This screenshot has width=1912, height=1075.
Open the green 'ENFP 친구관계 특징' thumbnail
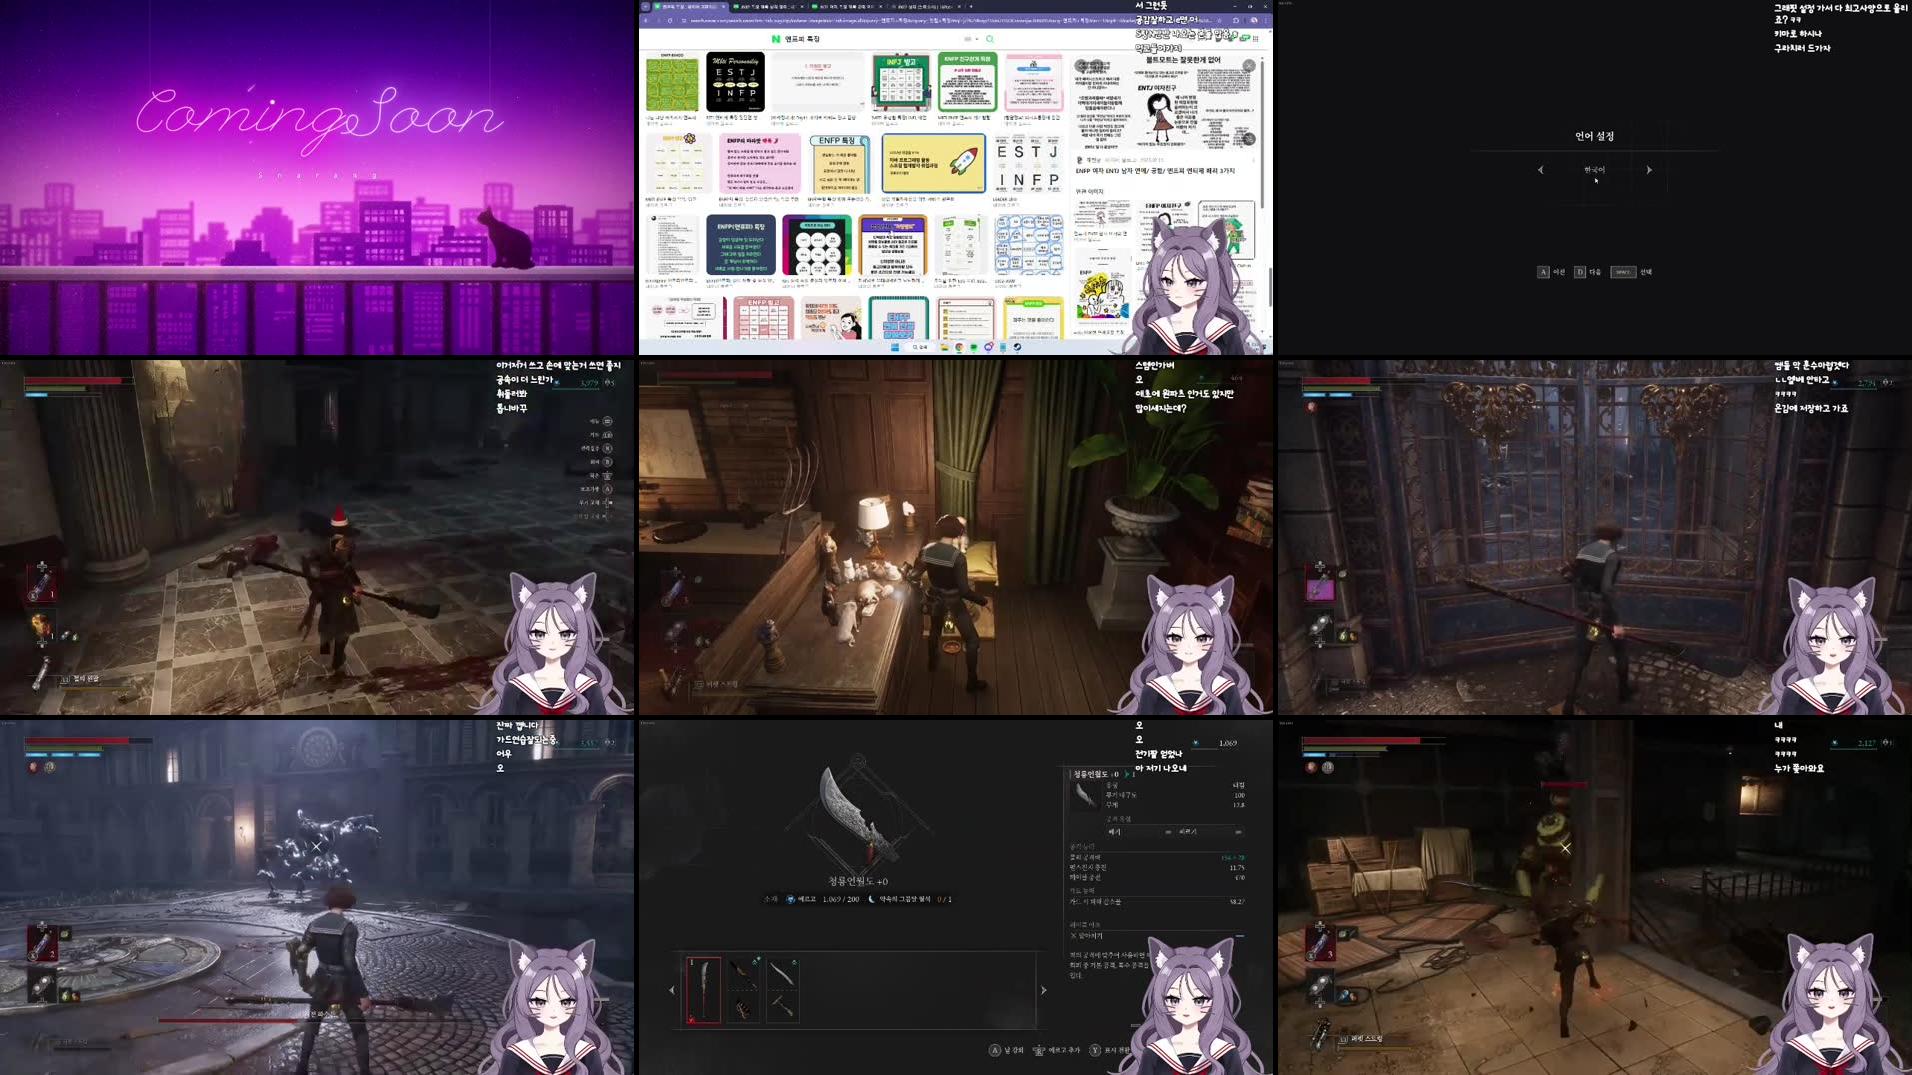tap(967, 82)
